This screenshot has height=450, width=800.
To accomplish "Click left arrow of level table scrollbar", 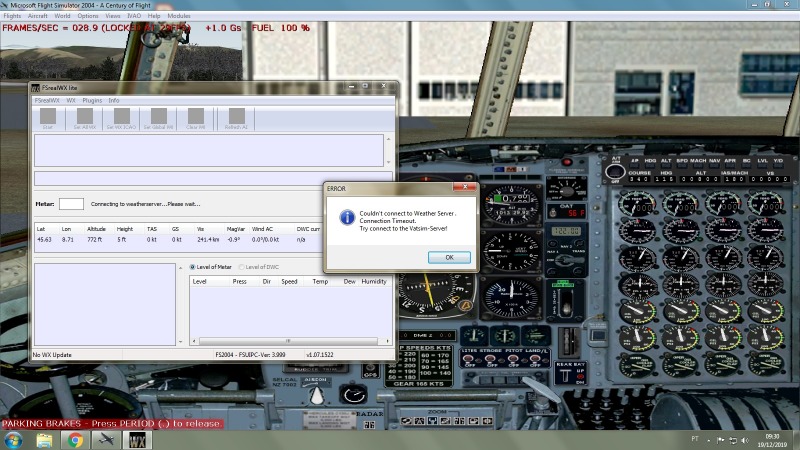I will click(x=194, y=341).
